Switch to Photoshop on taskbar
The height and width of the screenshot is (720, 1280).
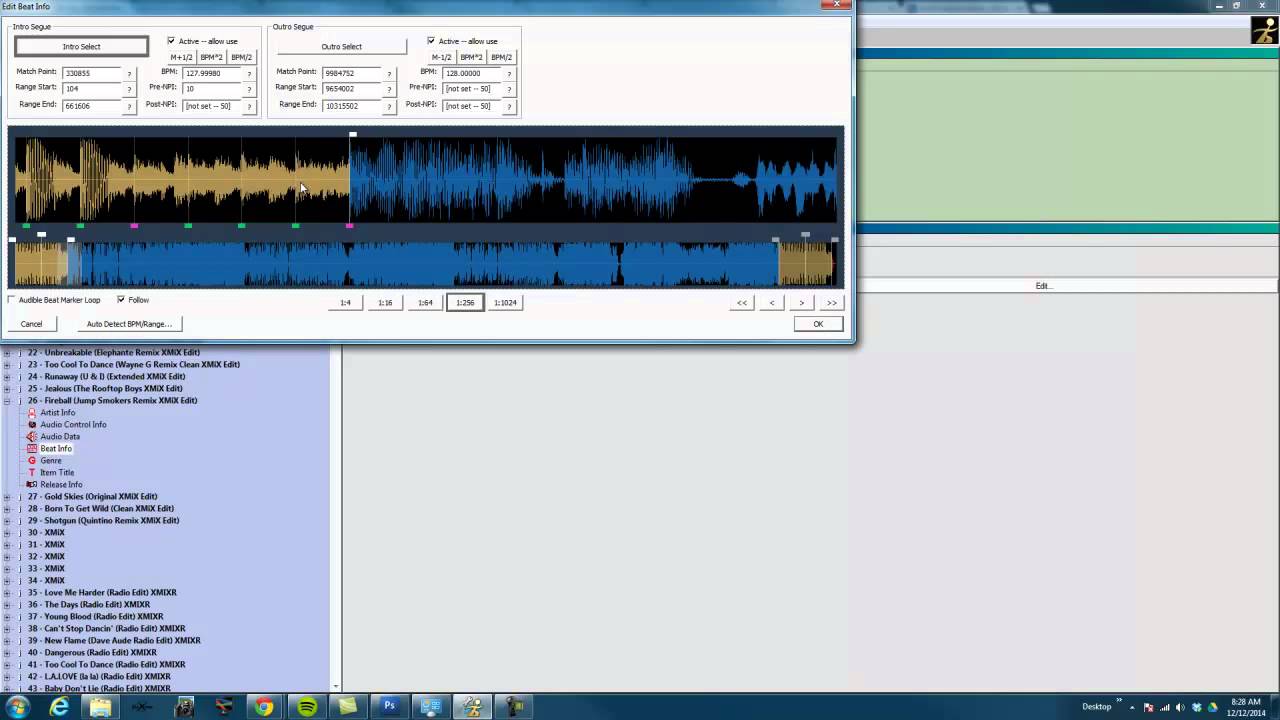389,707
